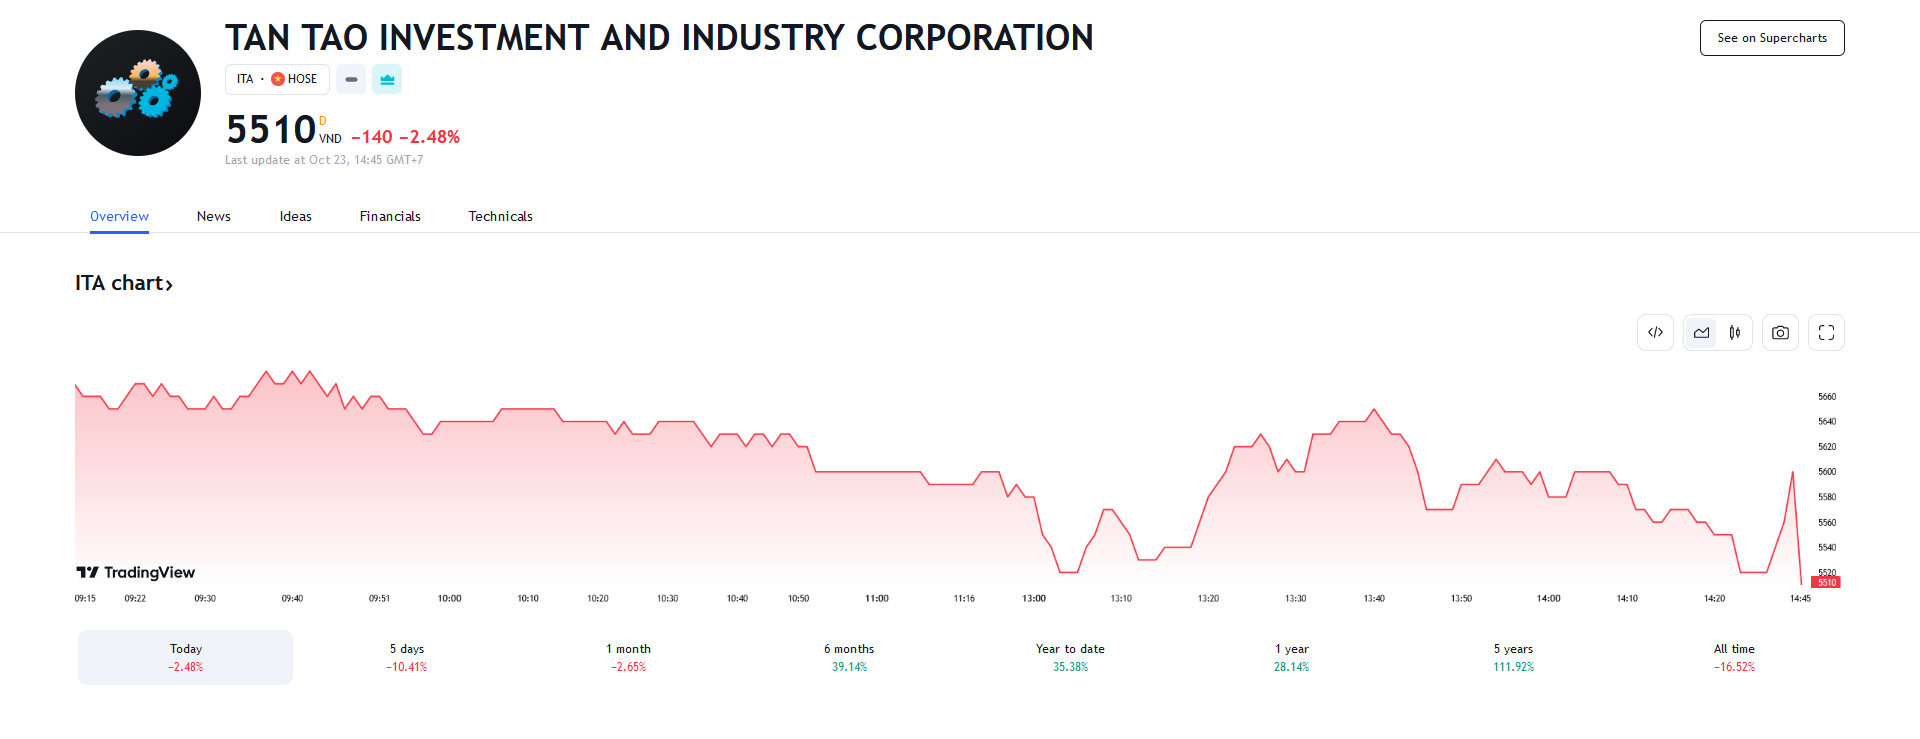
Task: Switch to the Financials tab
Action: pyautogui.click(x=390, y=216)
